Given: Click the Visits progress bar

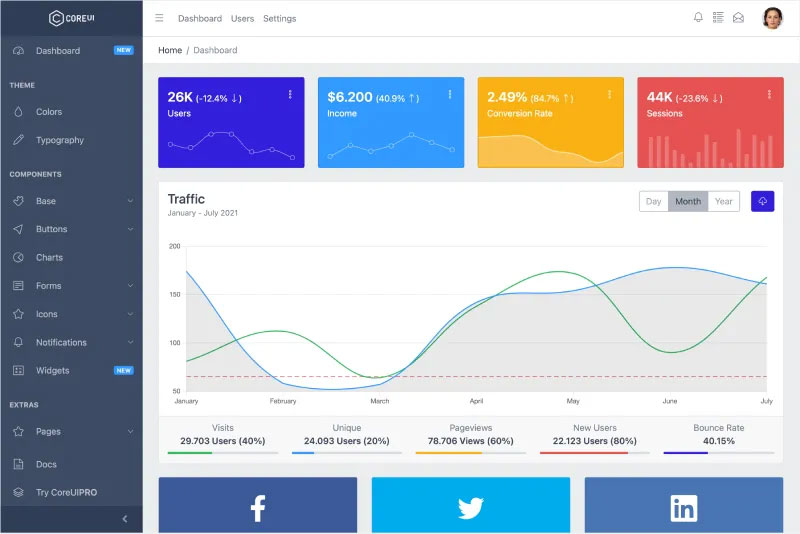Looking at the screenshot, I should pos(223,453).
